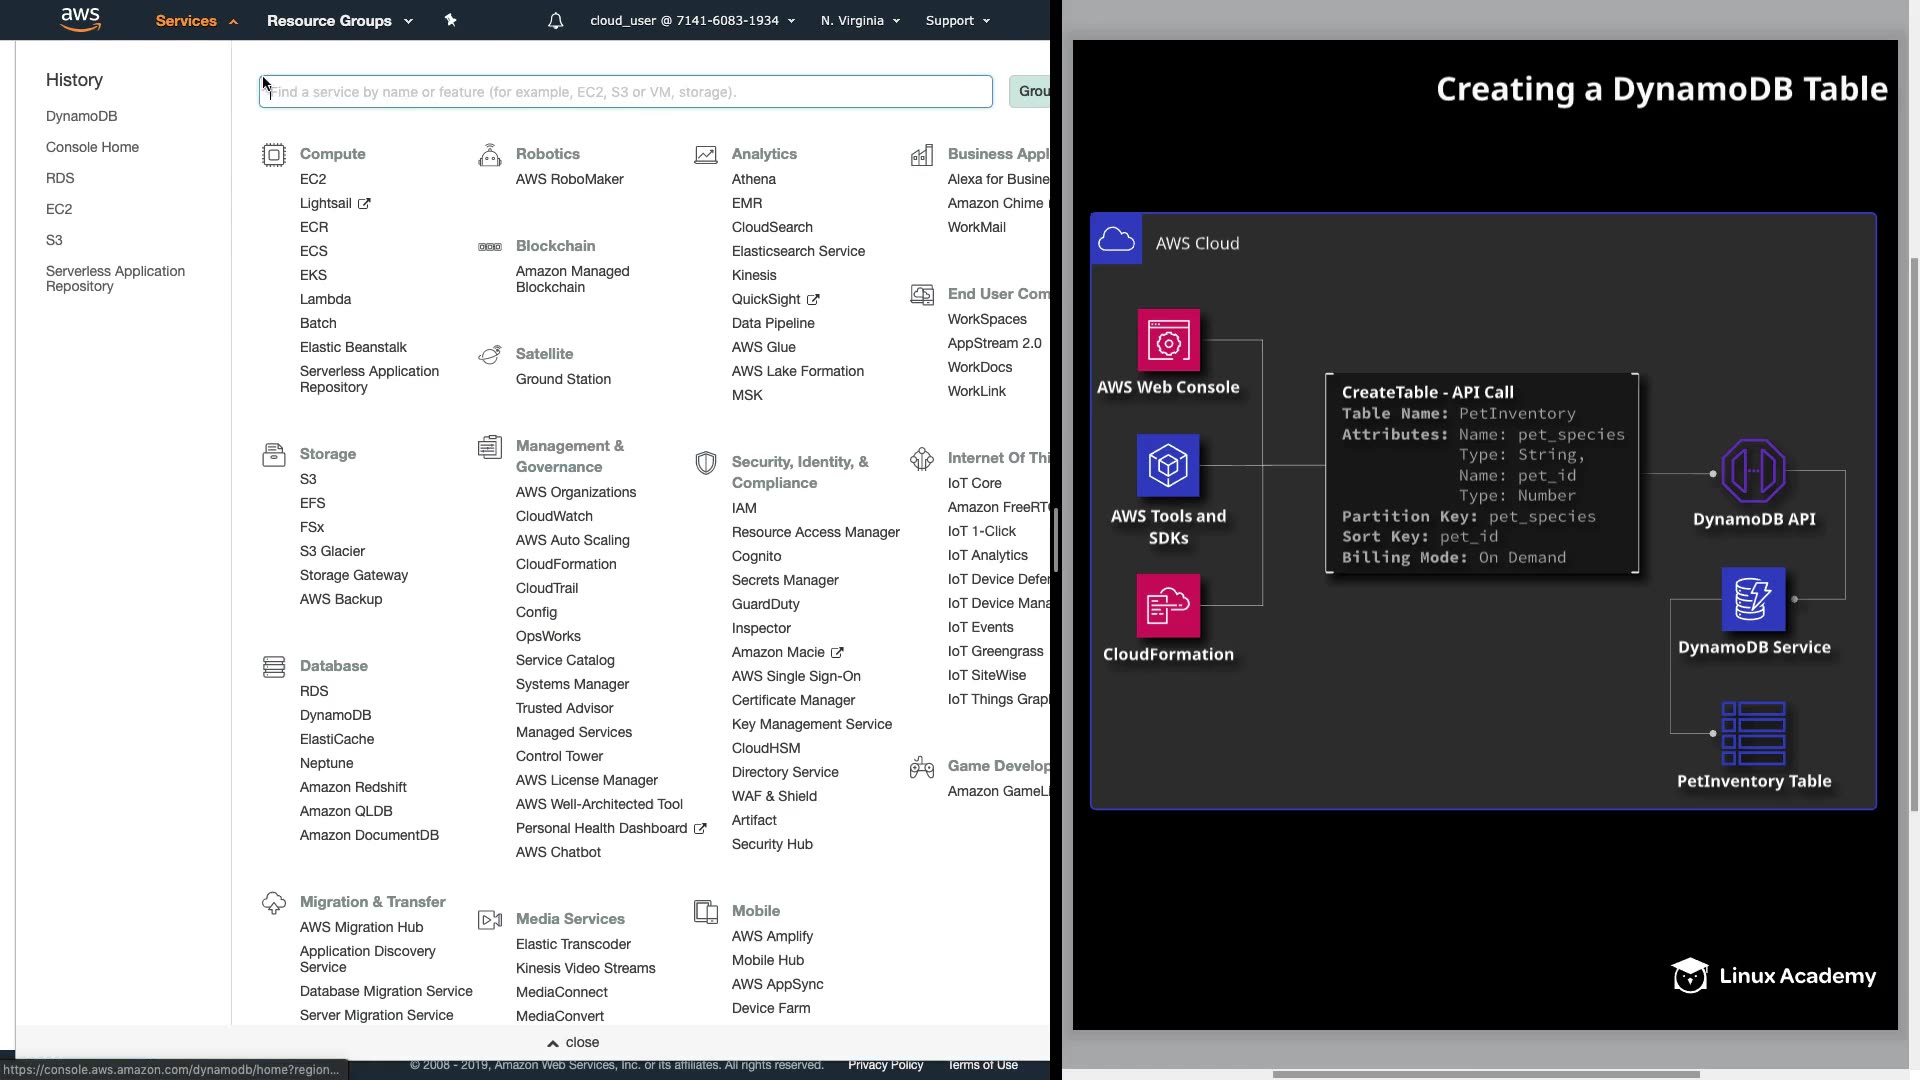Click the pin shortcuts icon in navbar
This screenshot has width=1920, height=1080.
(450, 20)
